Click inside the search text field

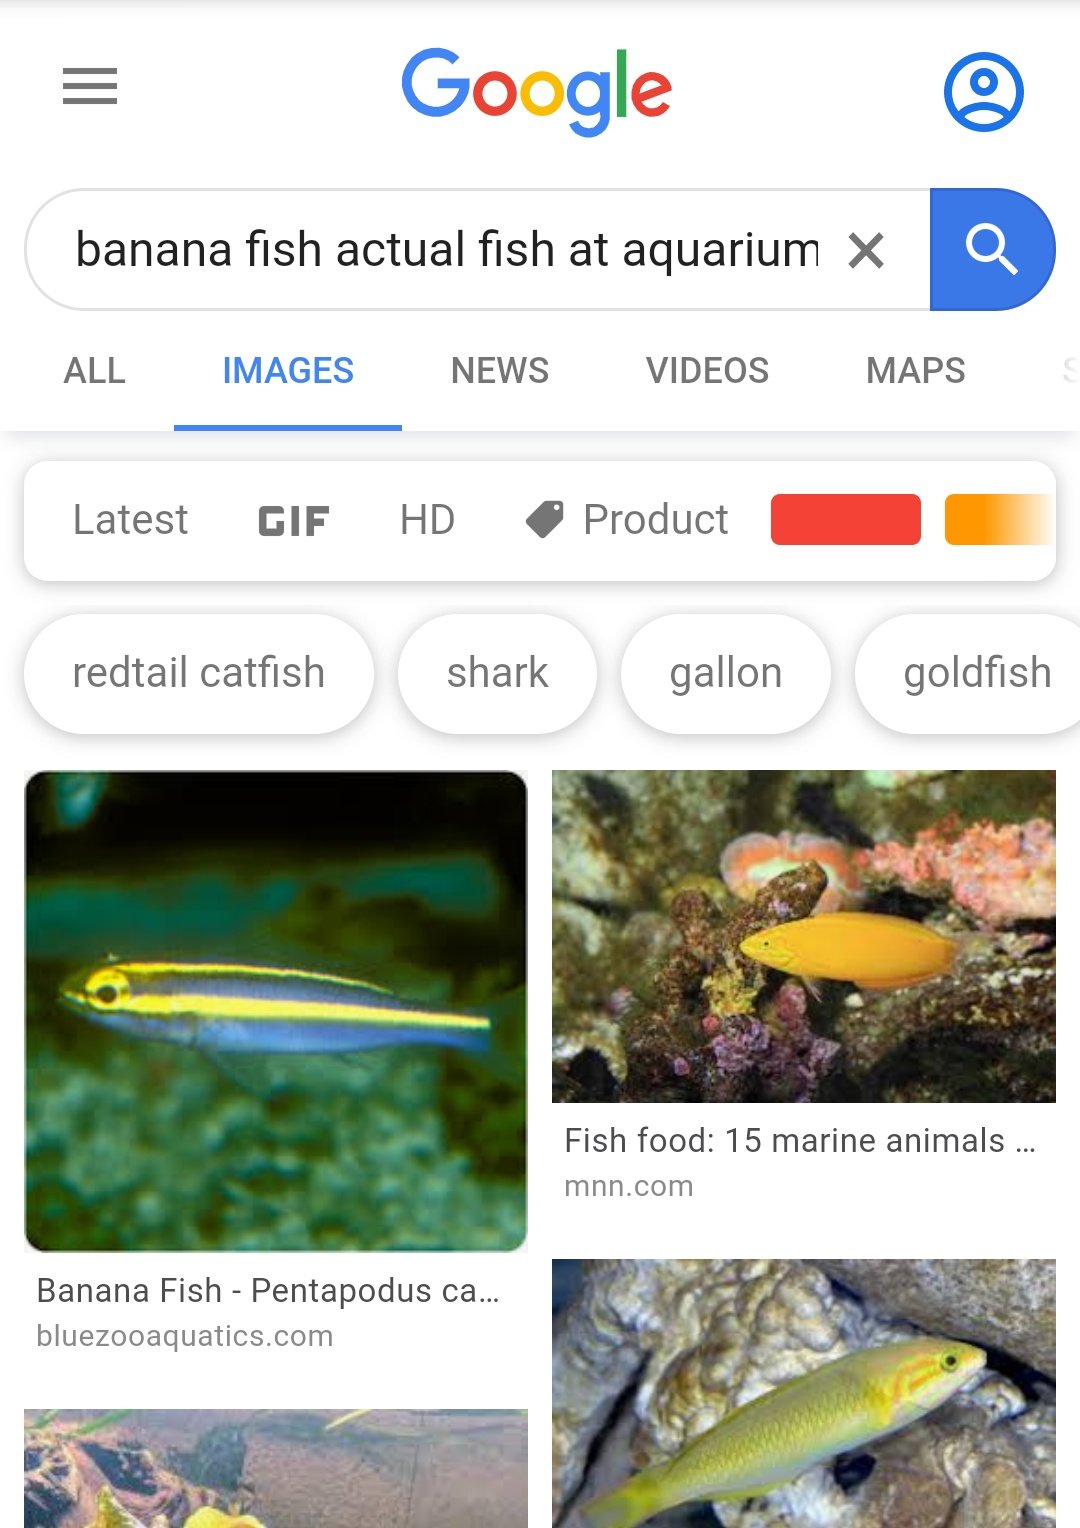coord(446,250)
